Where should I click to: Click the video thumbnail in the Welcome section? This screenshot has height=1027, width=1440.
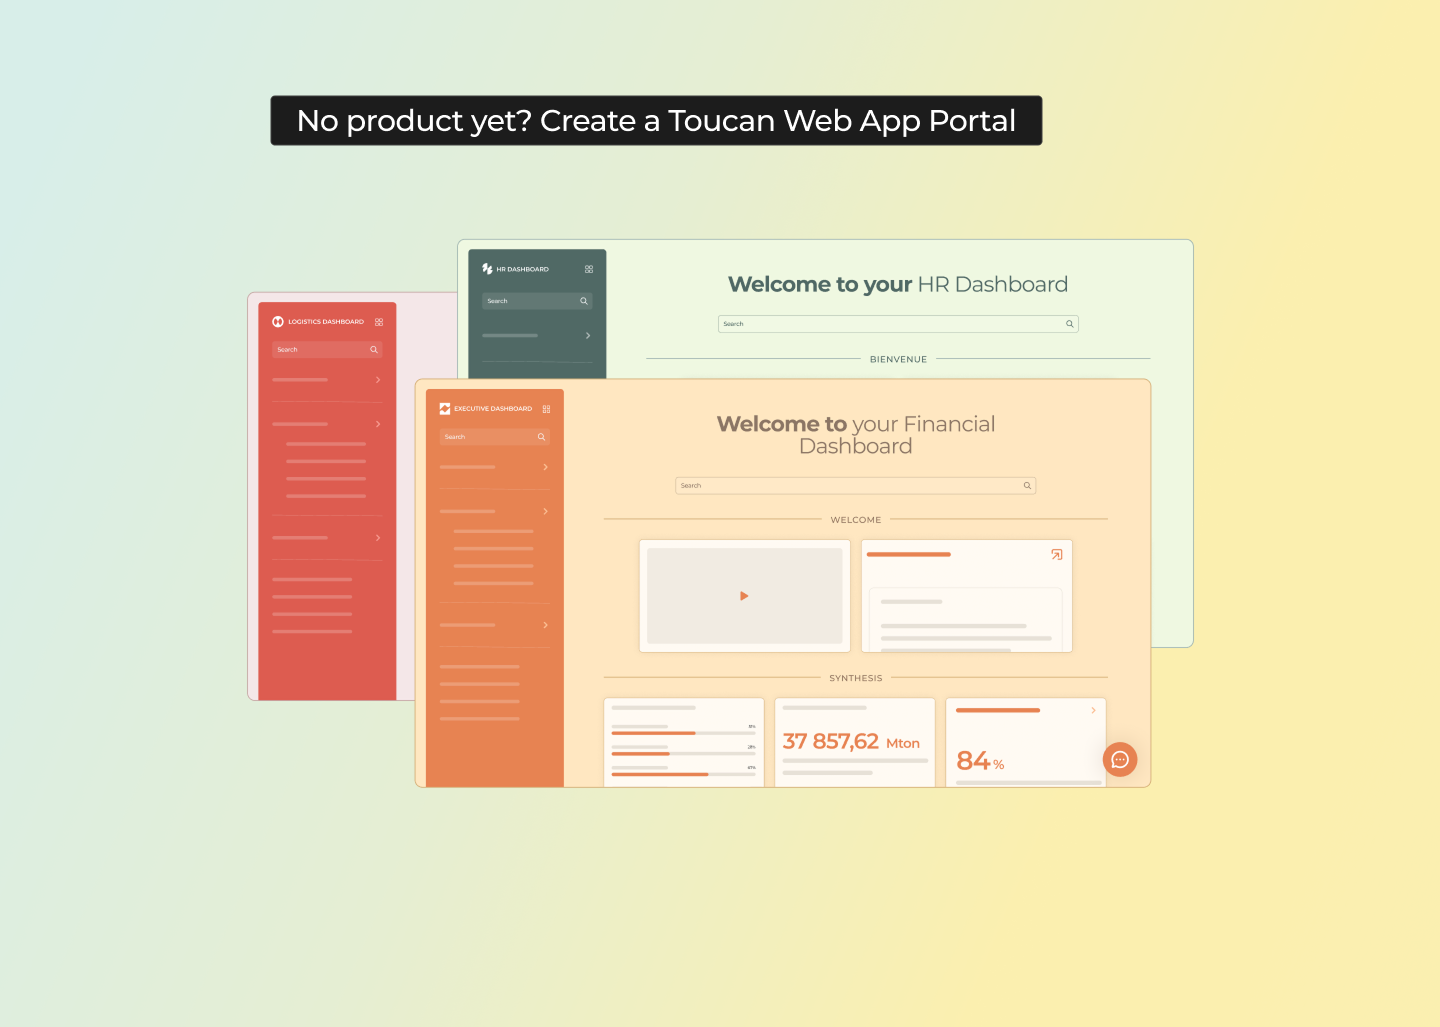(x=745, y=596)
